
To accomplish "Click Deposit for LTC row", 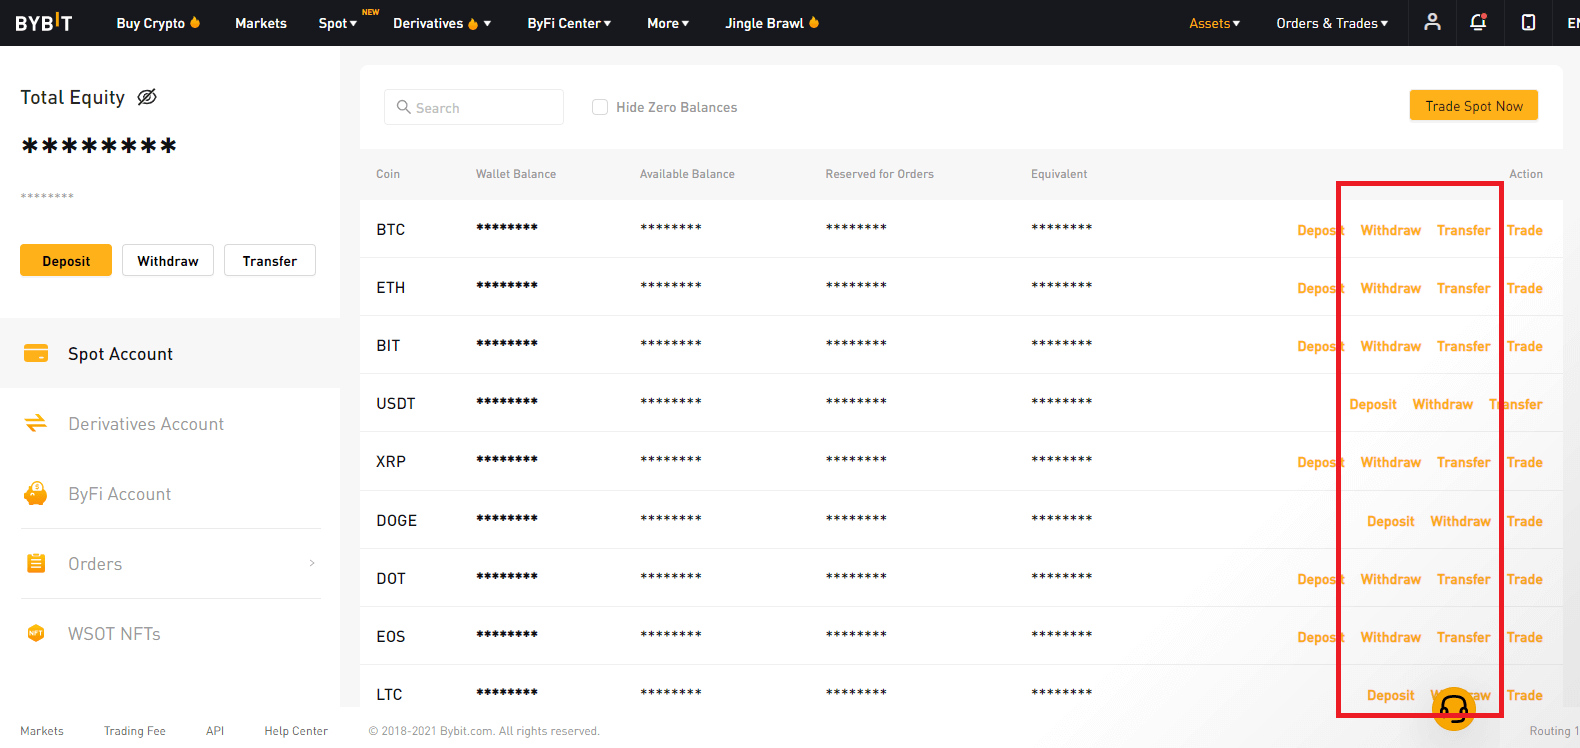I will [1391, 695].
